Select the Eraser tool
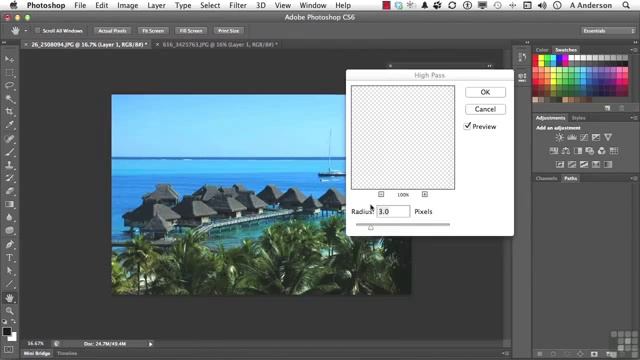Viewport: 640px width, 360px height. (9, 191)
